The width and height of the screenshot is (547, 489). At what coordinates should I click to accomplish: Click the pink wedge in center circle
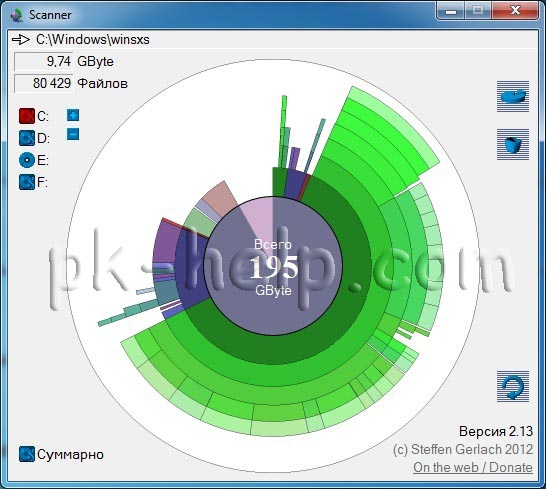coord(260,218)
